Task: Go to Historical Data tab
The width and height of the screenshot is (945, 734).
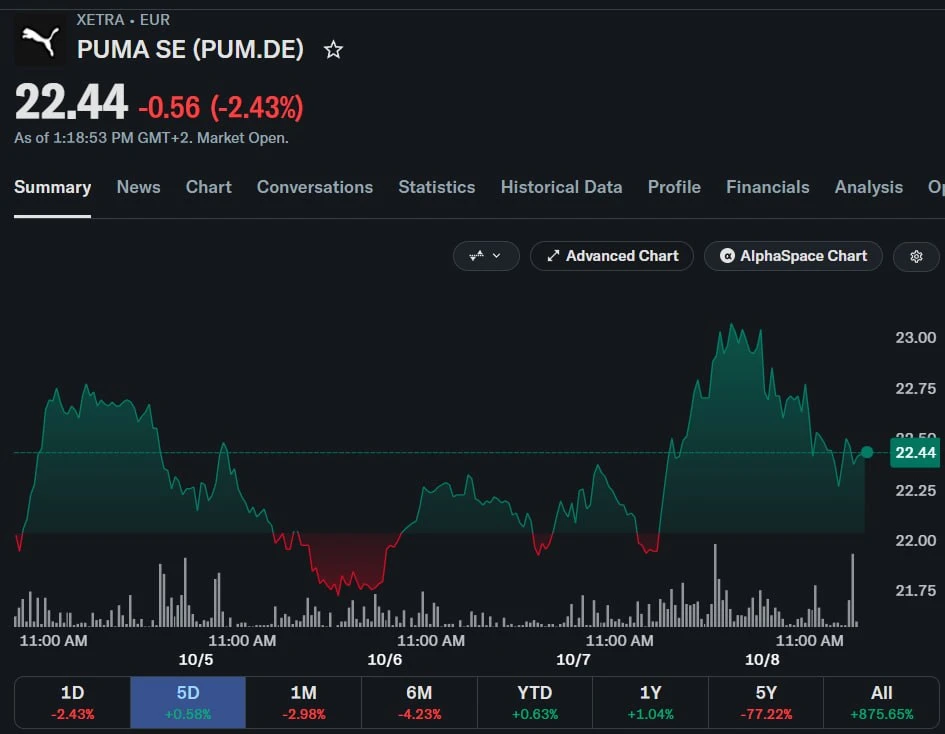Action: point(562,187)
